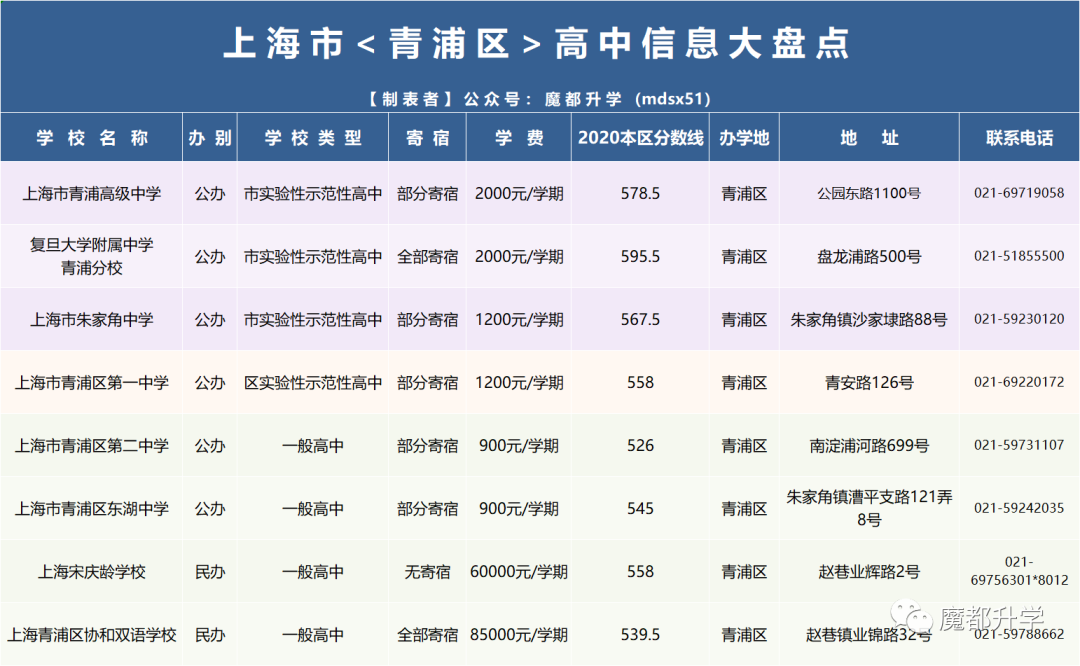This screenshot has height=666, width=1080.
Task: Click address 朱家角镇沙家埭路88号
Action: (869, 320)
